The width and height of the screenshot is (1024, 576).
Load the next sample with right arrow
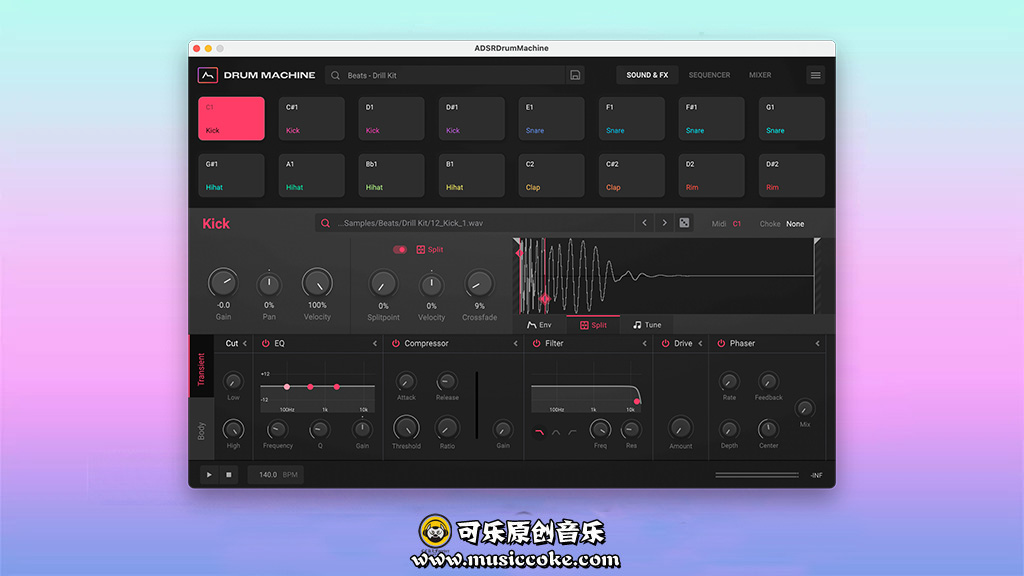click(664, 223)
